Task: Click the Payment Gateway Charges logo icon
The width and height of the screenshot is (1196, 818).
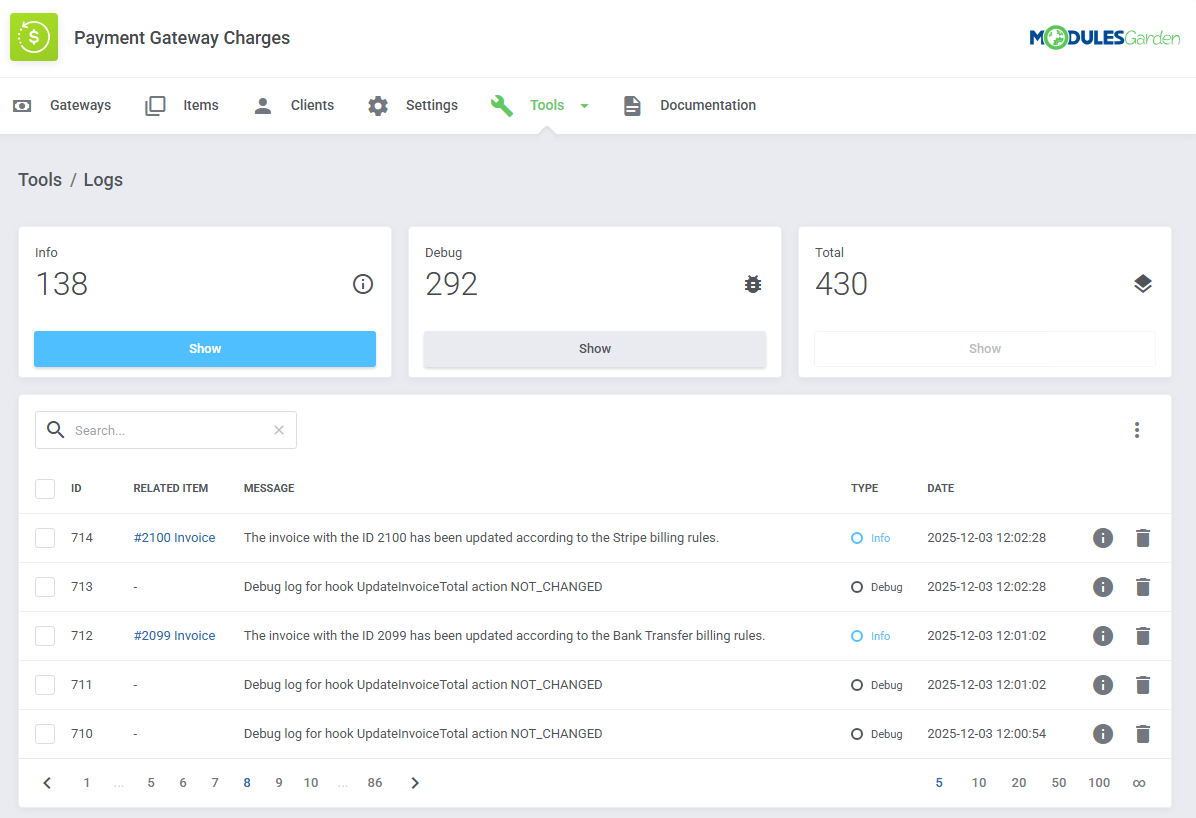Action: (34, 38)
